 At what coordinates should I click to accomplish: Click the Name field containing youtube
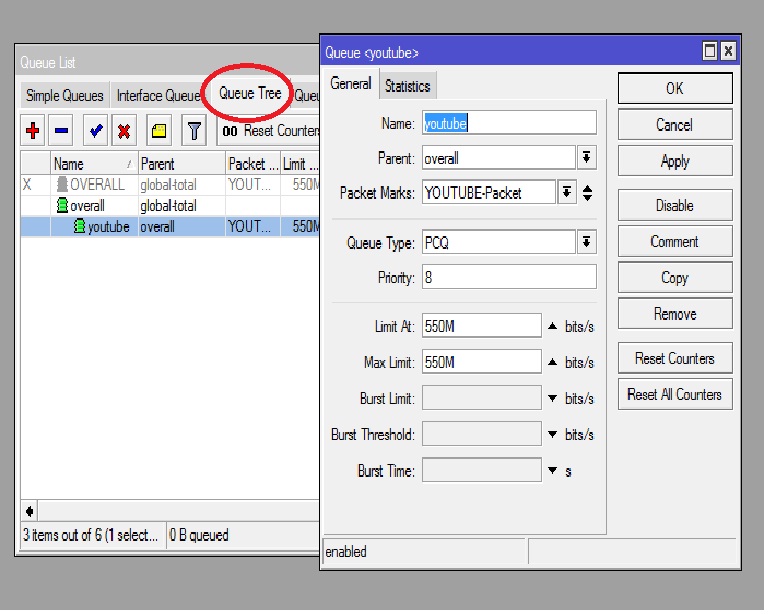509,123
